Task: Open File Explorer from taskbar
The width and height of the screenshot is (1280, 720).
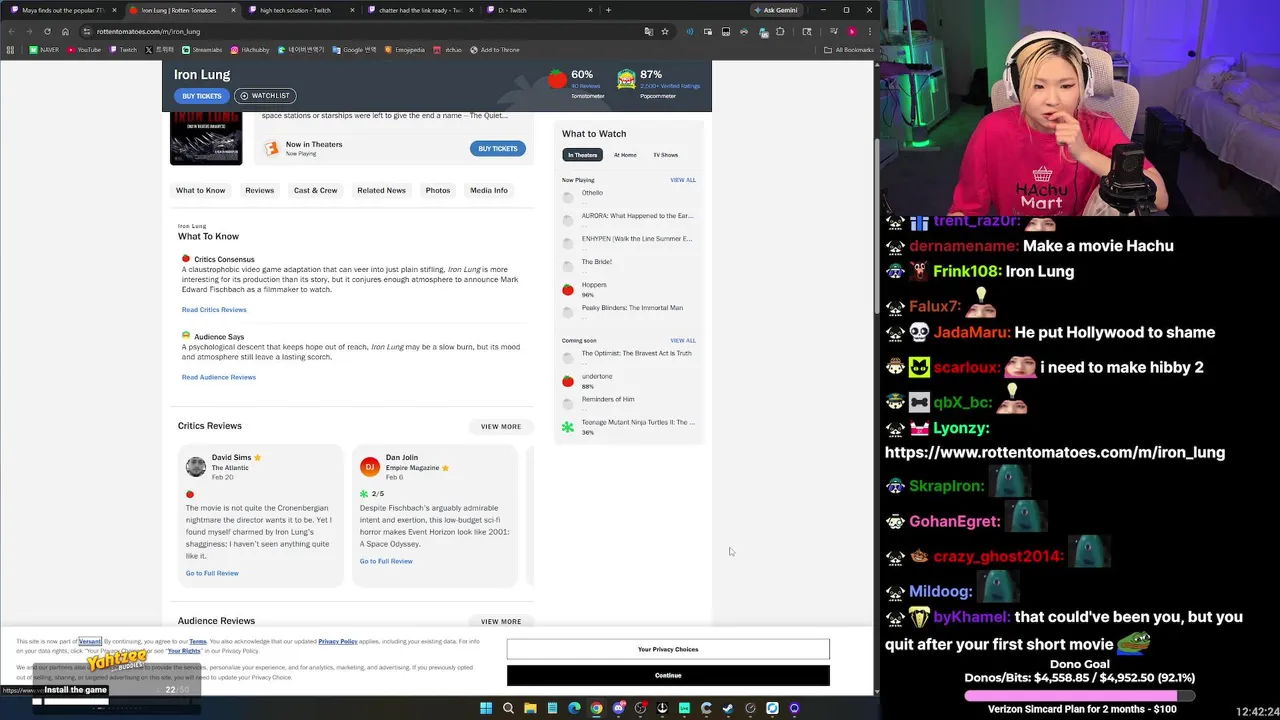Action: pyautogui.click(x=530, y=708)
